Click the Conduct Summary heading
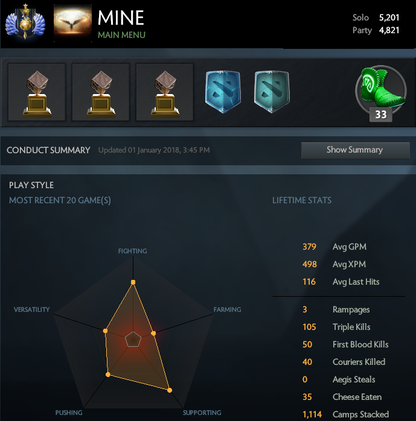This screenshot has width=416, height=421. point(48,150)
